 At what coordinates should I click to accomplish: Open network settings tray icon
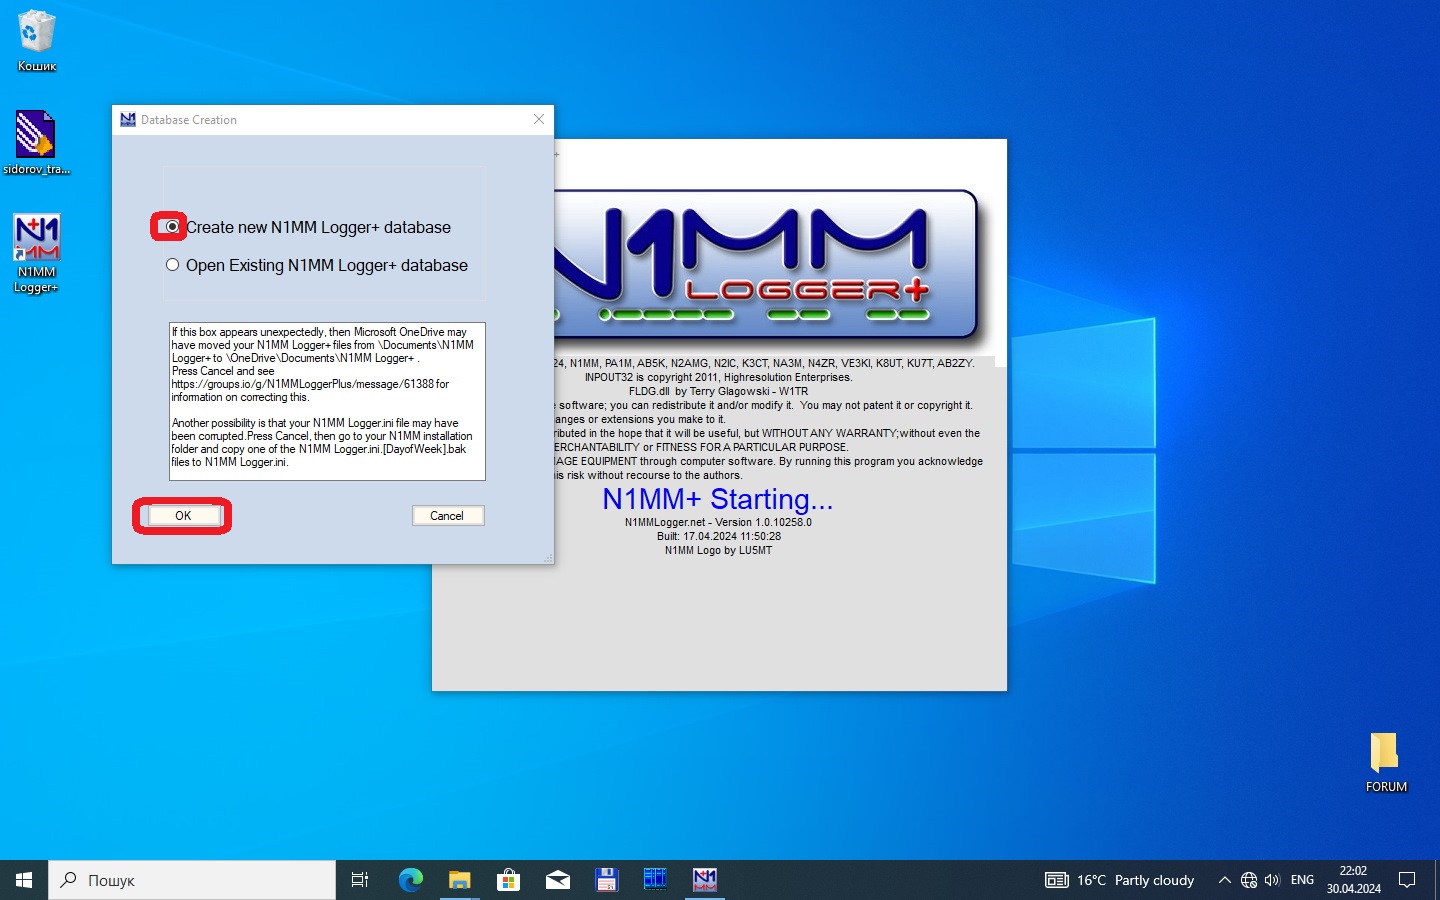pyautogui.click(x=1249, y=880)
